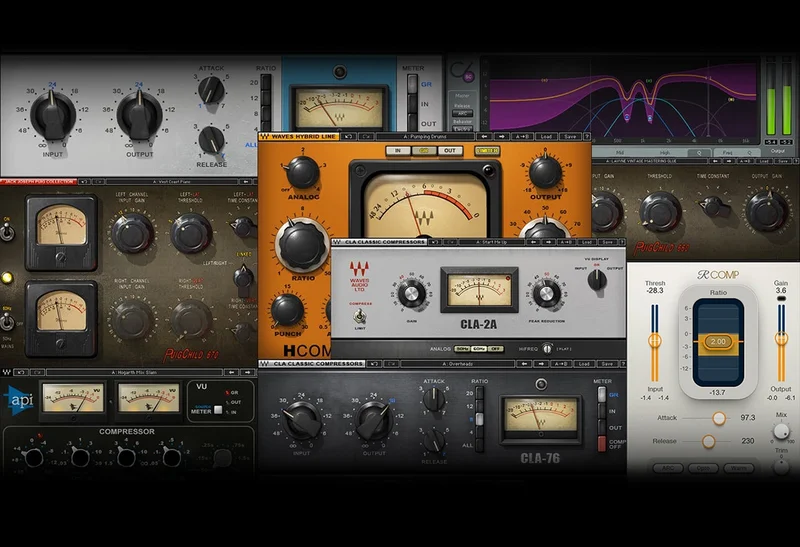Click the C6 SC sidechain badge
Screen dimensions: 800x547
coord(468,77)
